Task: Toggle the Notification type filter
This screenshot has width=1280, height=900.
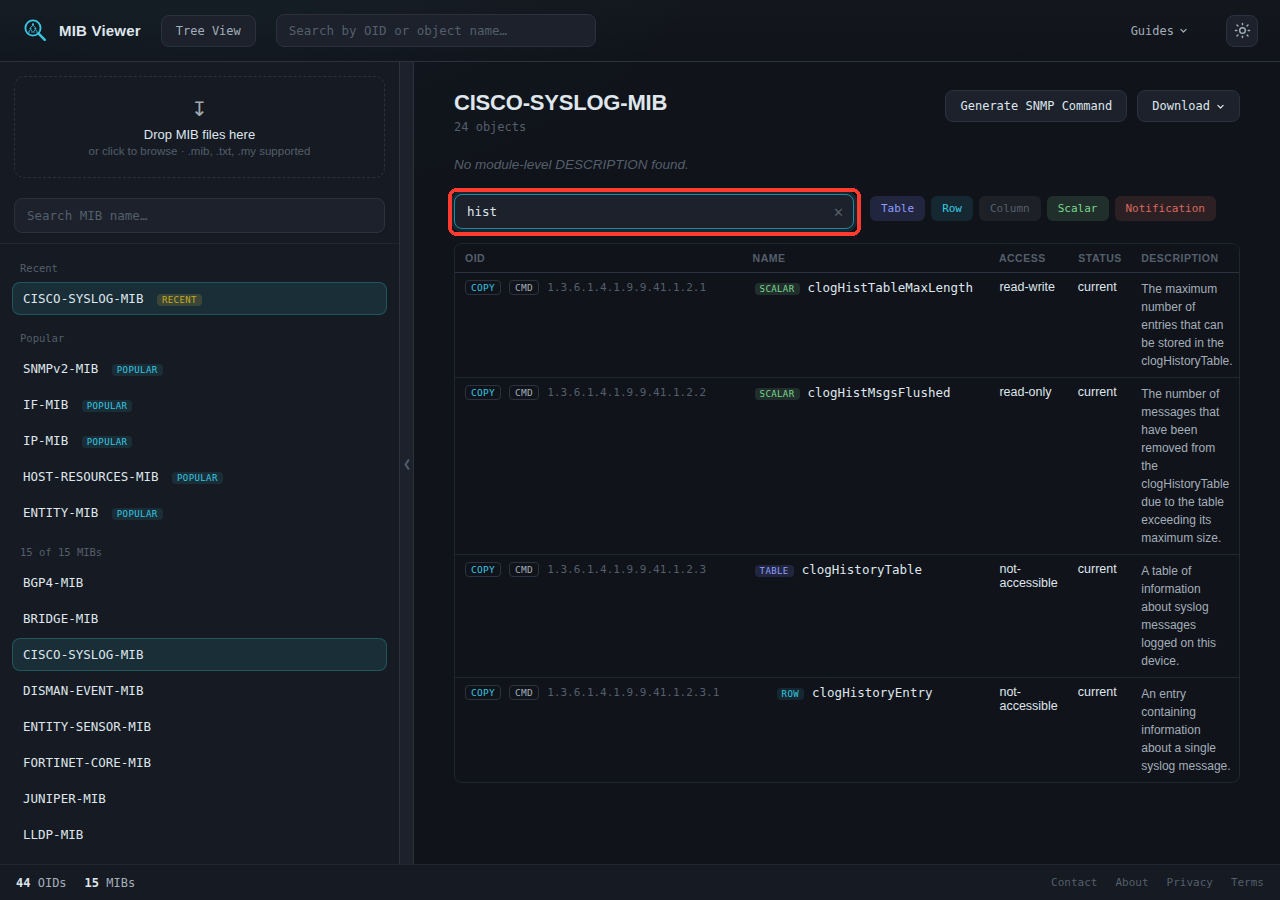Action: (1165, 209)
